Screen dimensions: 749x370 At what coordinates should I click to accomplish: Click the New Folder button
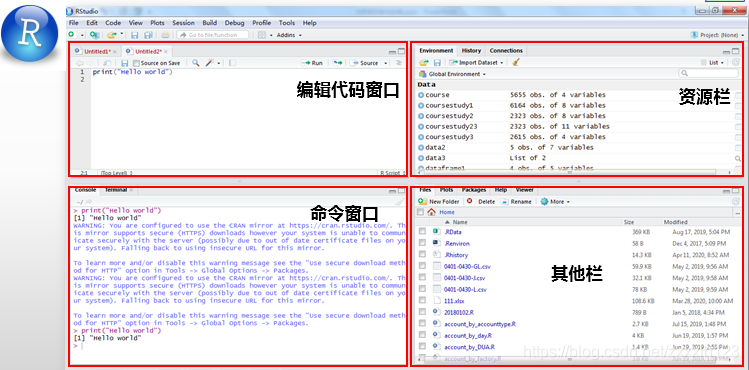439,201
